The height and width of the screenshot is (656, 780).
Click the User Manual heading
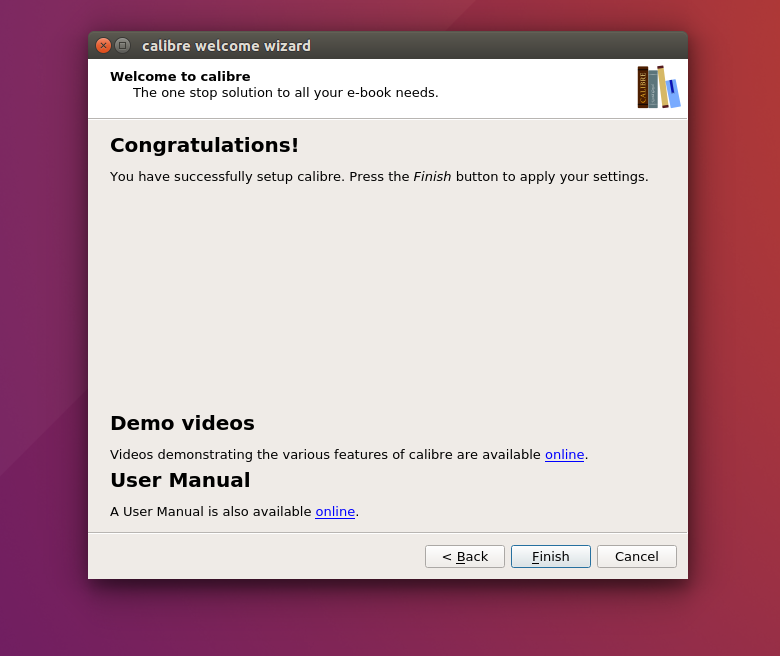pos(180,480)
